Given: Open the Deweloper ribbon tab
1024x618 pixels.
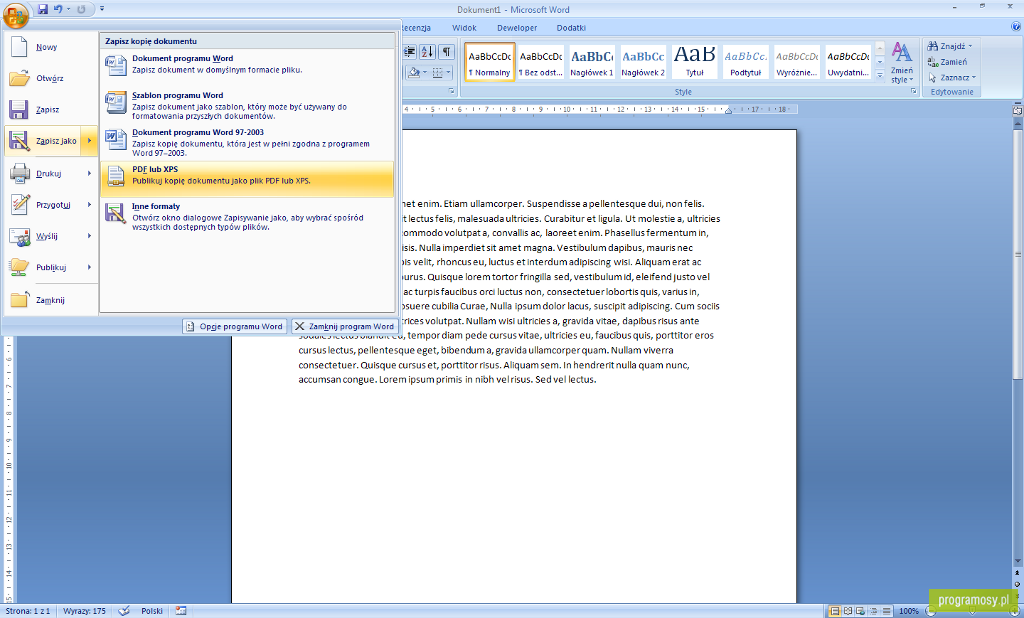Looking at the screenshot, I should click(x=517, y=28).
